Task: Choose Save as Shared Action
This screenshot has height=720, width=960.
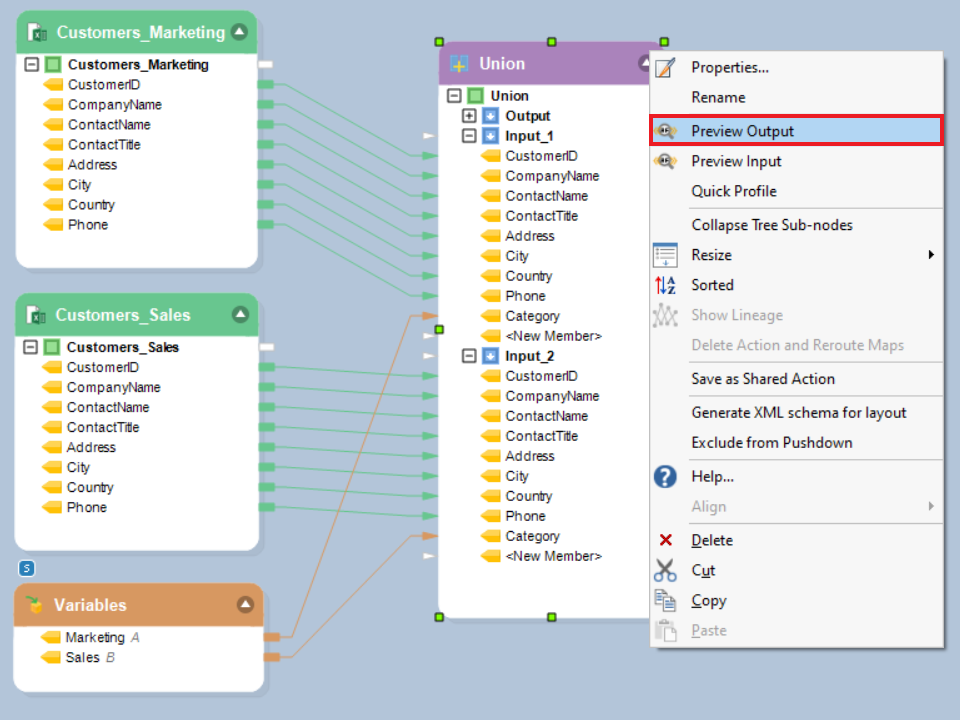Action: pos(762,379)
